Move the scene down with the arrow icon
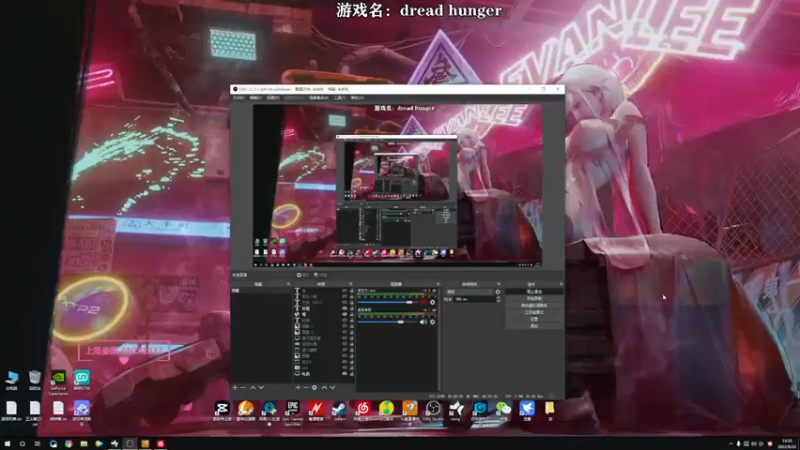The height and width of the screenshot is (450, 800). click(261, 387)
